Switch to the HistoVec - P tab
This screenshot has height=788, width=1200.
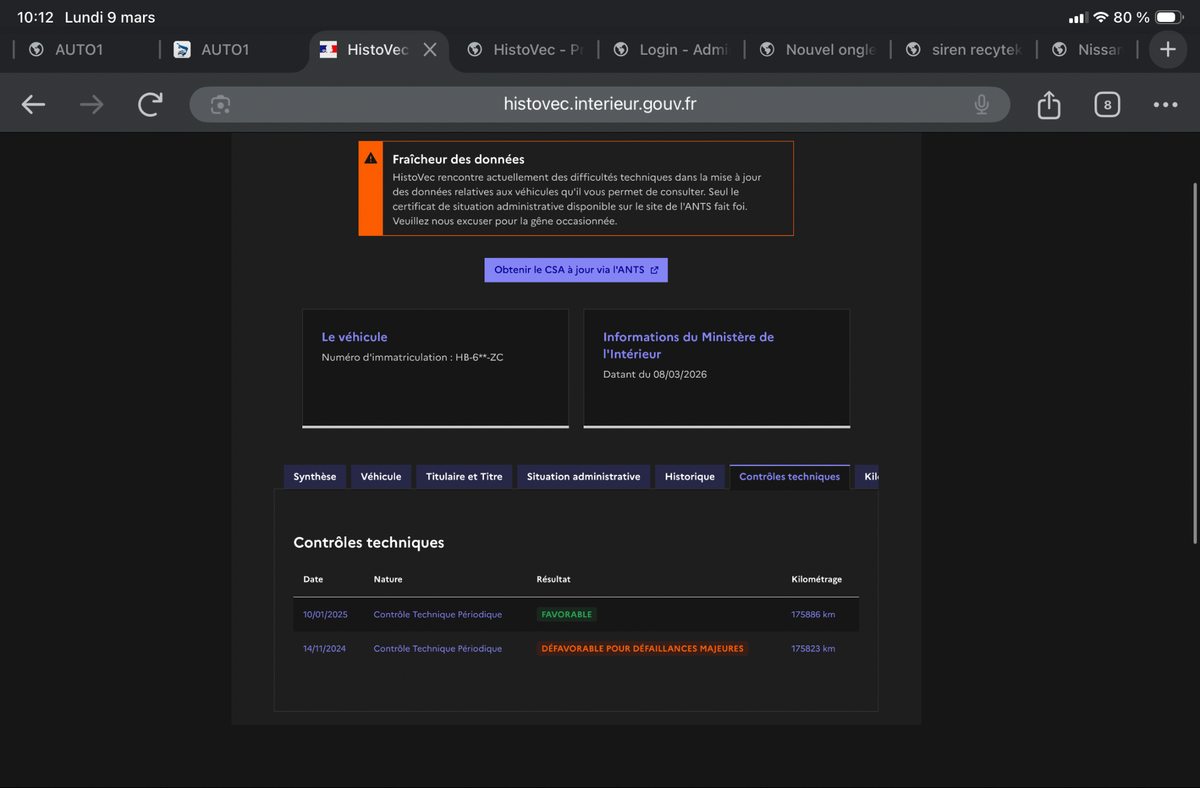click(524, 49)
